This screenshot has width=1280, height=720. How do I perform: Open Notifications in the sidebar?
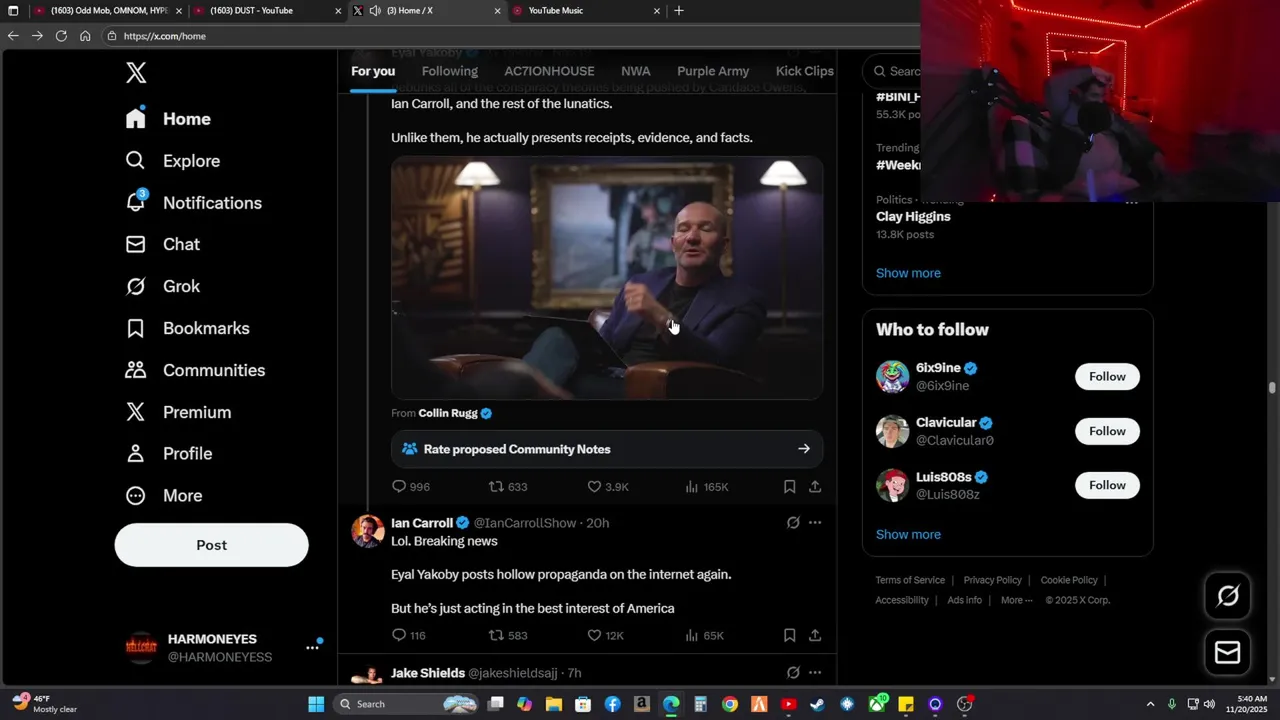coord(193,203)
